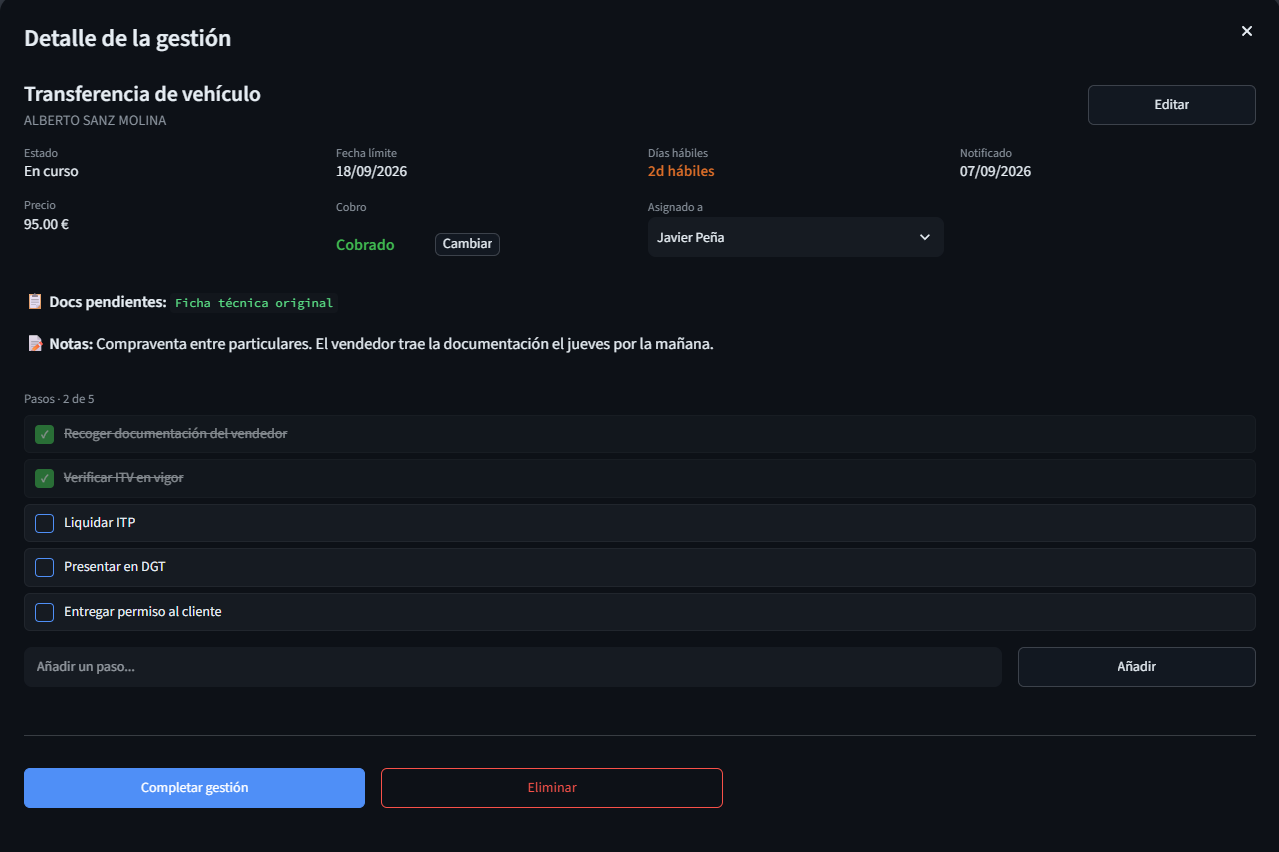
Task: Check the Presentar en DGT step
Action: tap(44, 567)
